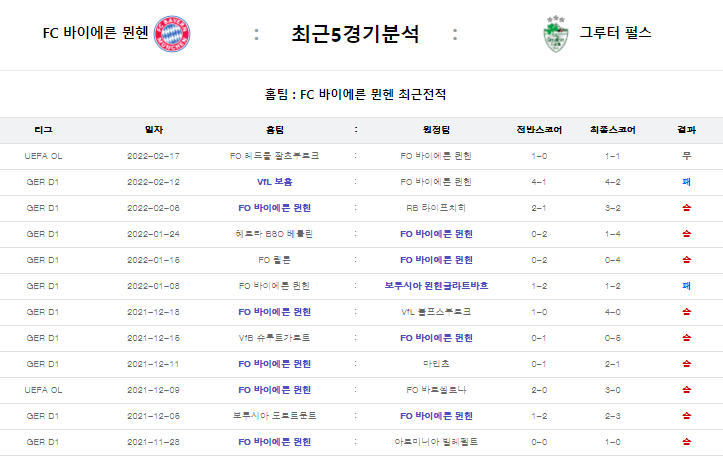
Task: Click the 4-0 final score on 2021-12-18 row
Action: point(613,312)
